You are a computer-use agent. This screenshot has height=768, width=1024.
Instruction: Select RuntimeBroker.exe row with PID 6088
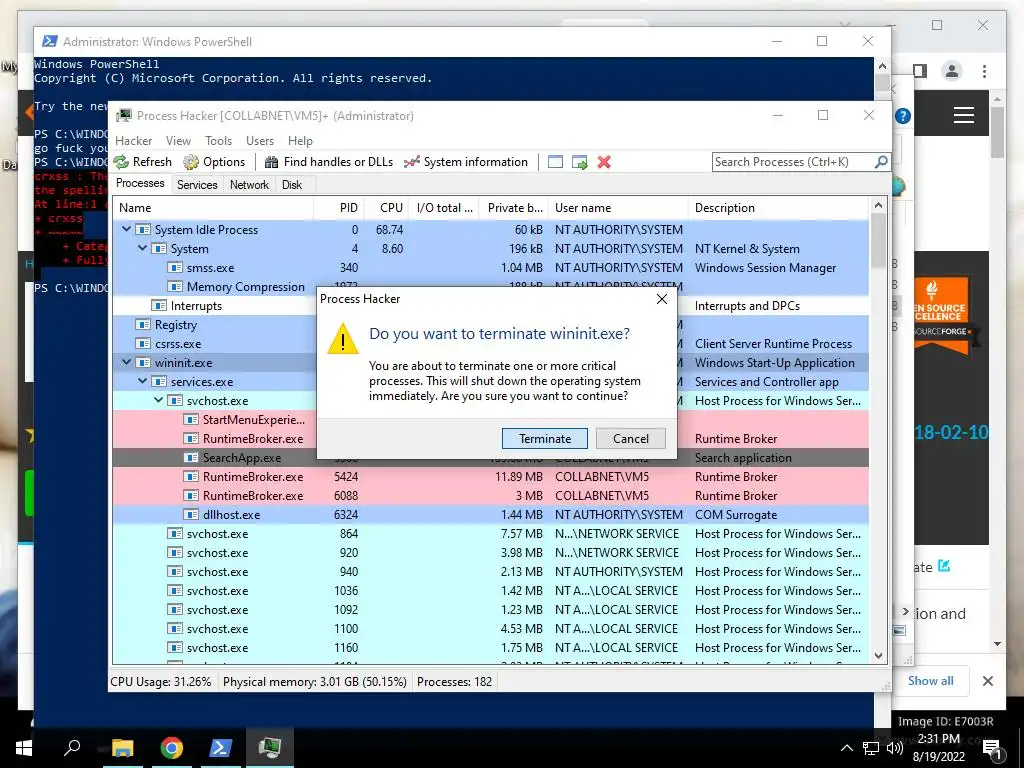pyautogui.click(x=490, y=496)
